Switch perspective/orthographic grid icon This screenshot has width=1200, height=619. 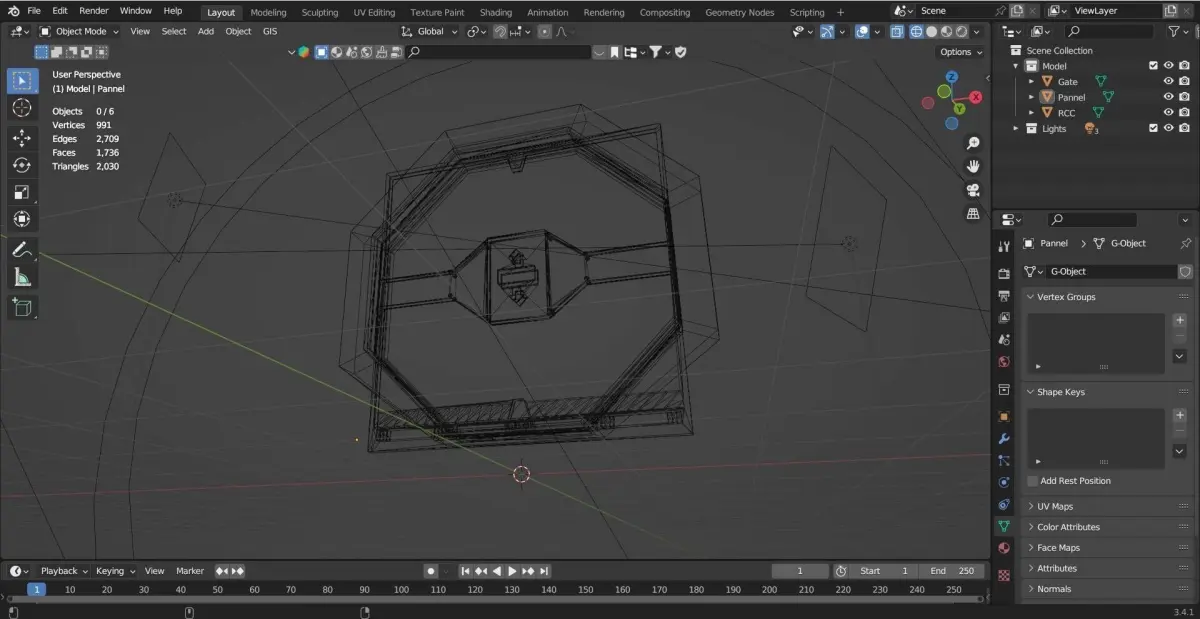(973, 213)
